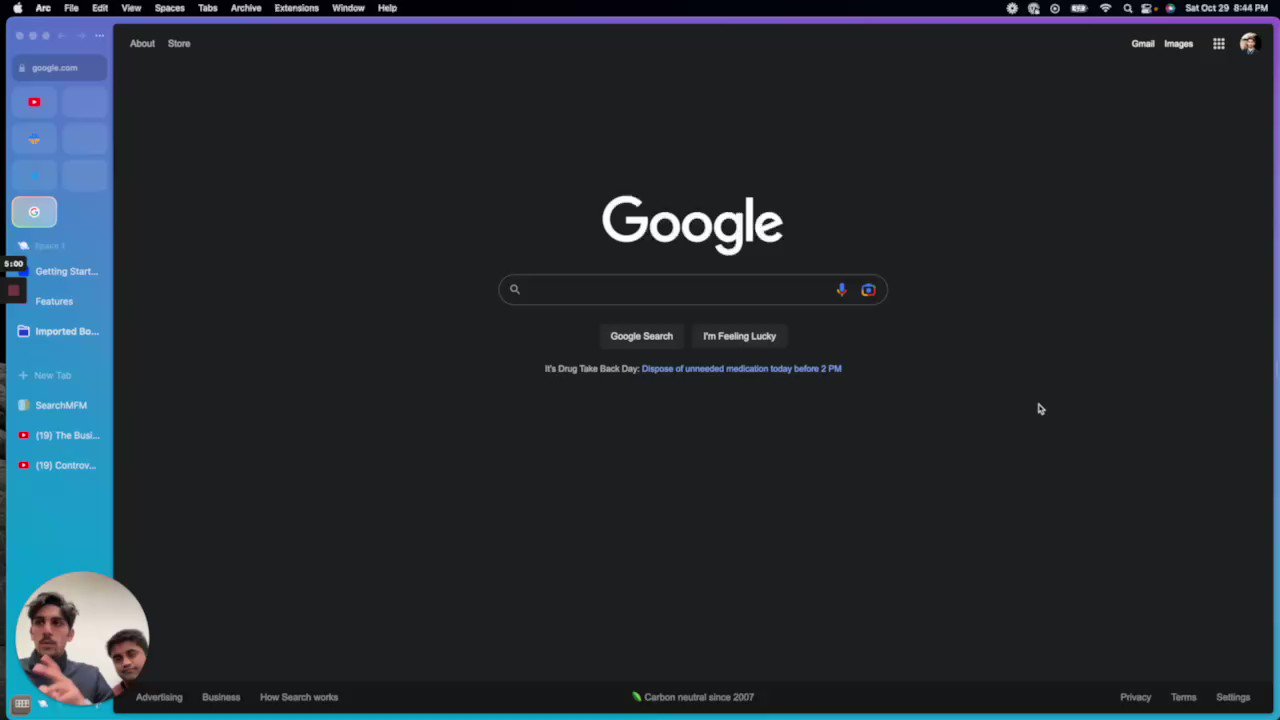Switch to "(19) Controv..." YouTube tab
1280x720 pixels.
pos(60,465)
